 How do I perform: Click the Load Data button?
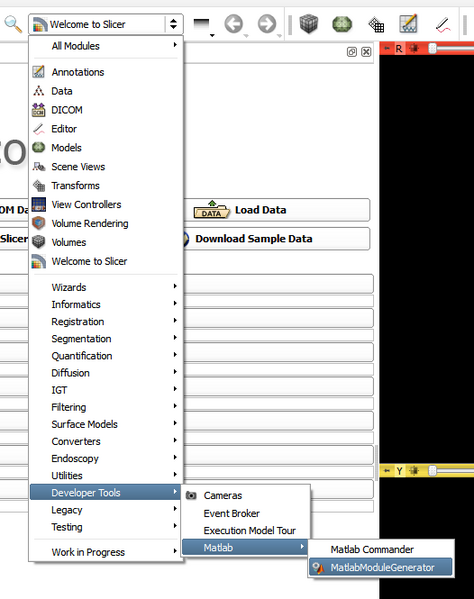[x=277, y=210]
